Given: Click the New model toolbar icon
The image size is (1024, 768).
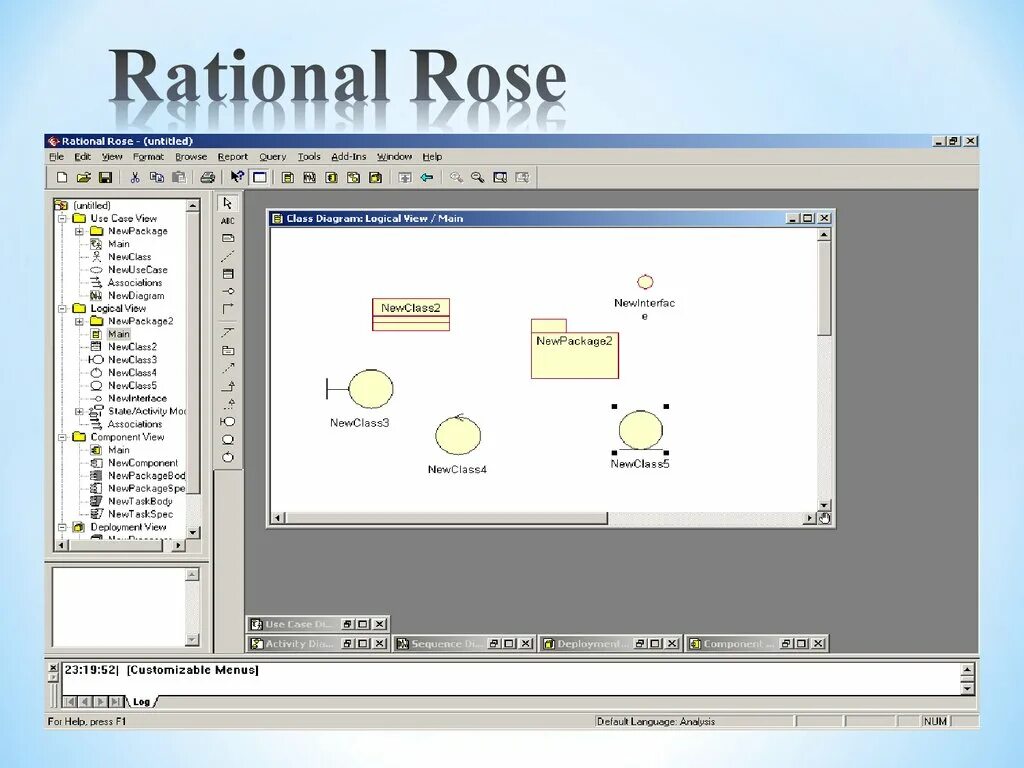Looking at the screenshot, I should coord(62,177).
